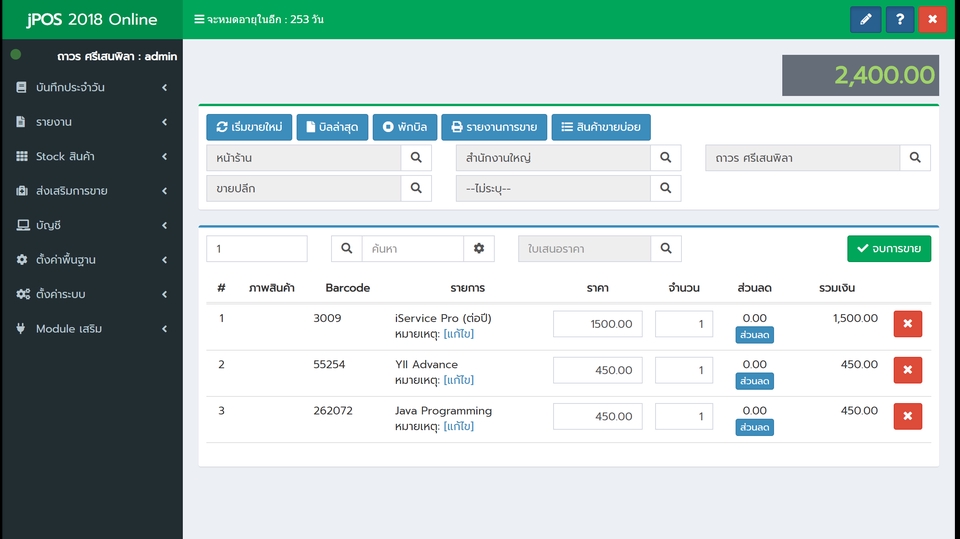Click the 2,400.00 total display
This screenshot has width=960, height=539.
pyautogui.click(x=860, y=75)
